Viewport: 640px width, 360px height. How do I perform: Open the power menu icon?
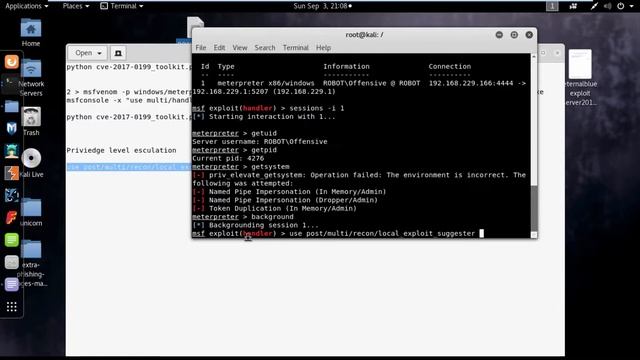click(x=620, y=6)
